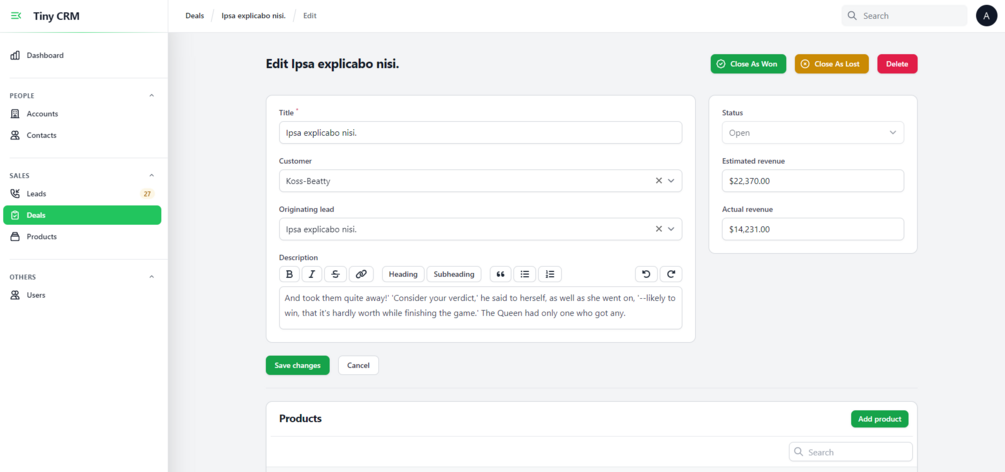The image size is (1005, 472).
Task: Clear the Originating lead selection
Action: (658, 229)
